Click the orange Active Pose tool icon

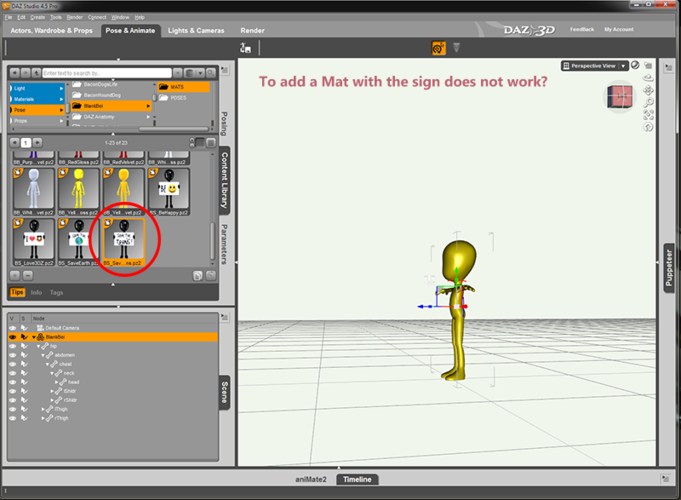[438, 48]
